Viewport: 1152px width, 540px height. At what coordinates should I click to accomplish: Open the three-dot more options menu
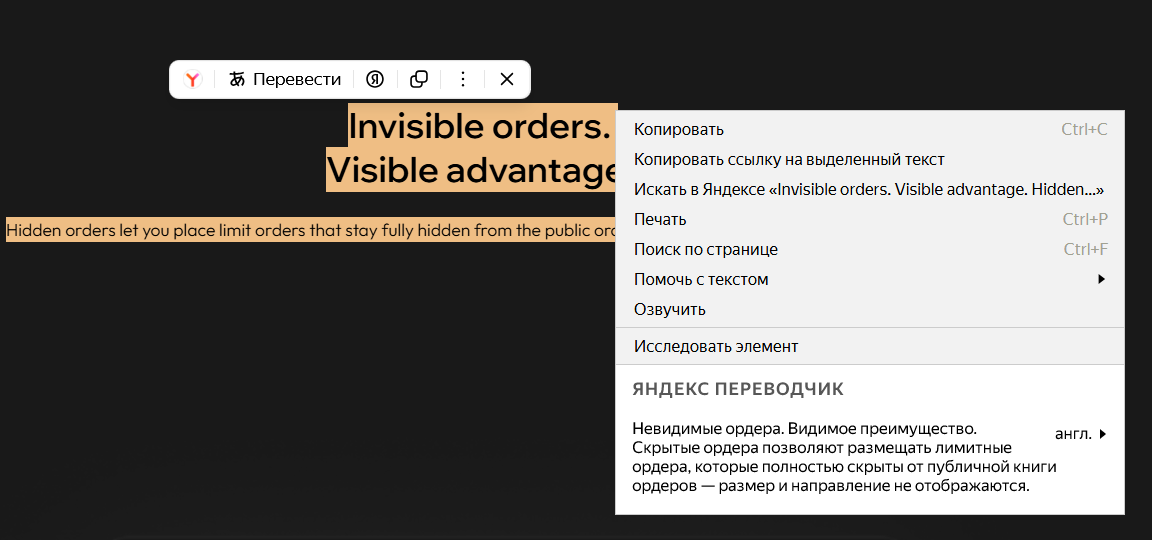pyautogui.click(x=462, y=80)
